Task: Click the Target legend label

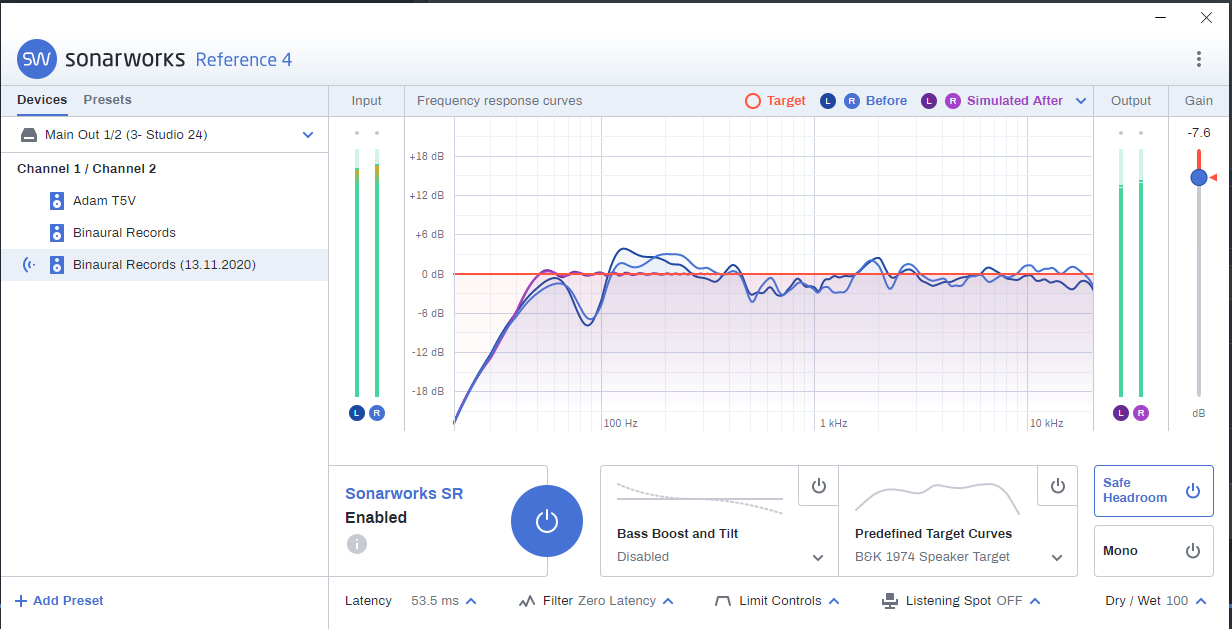Action: [x=786, y=101]
